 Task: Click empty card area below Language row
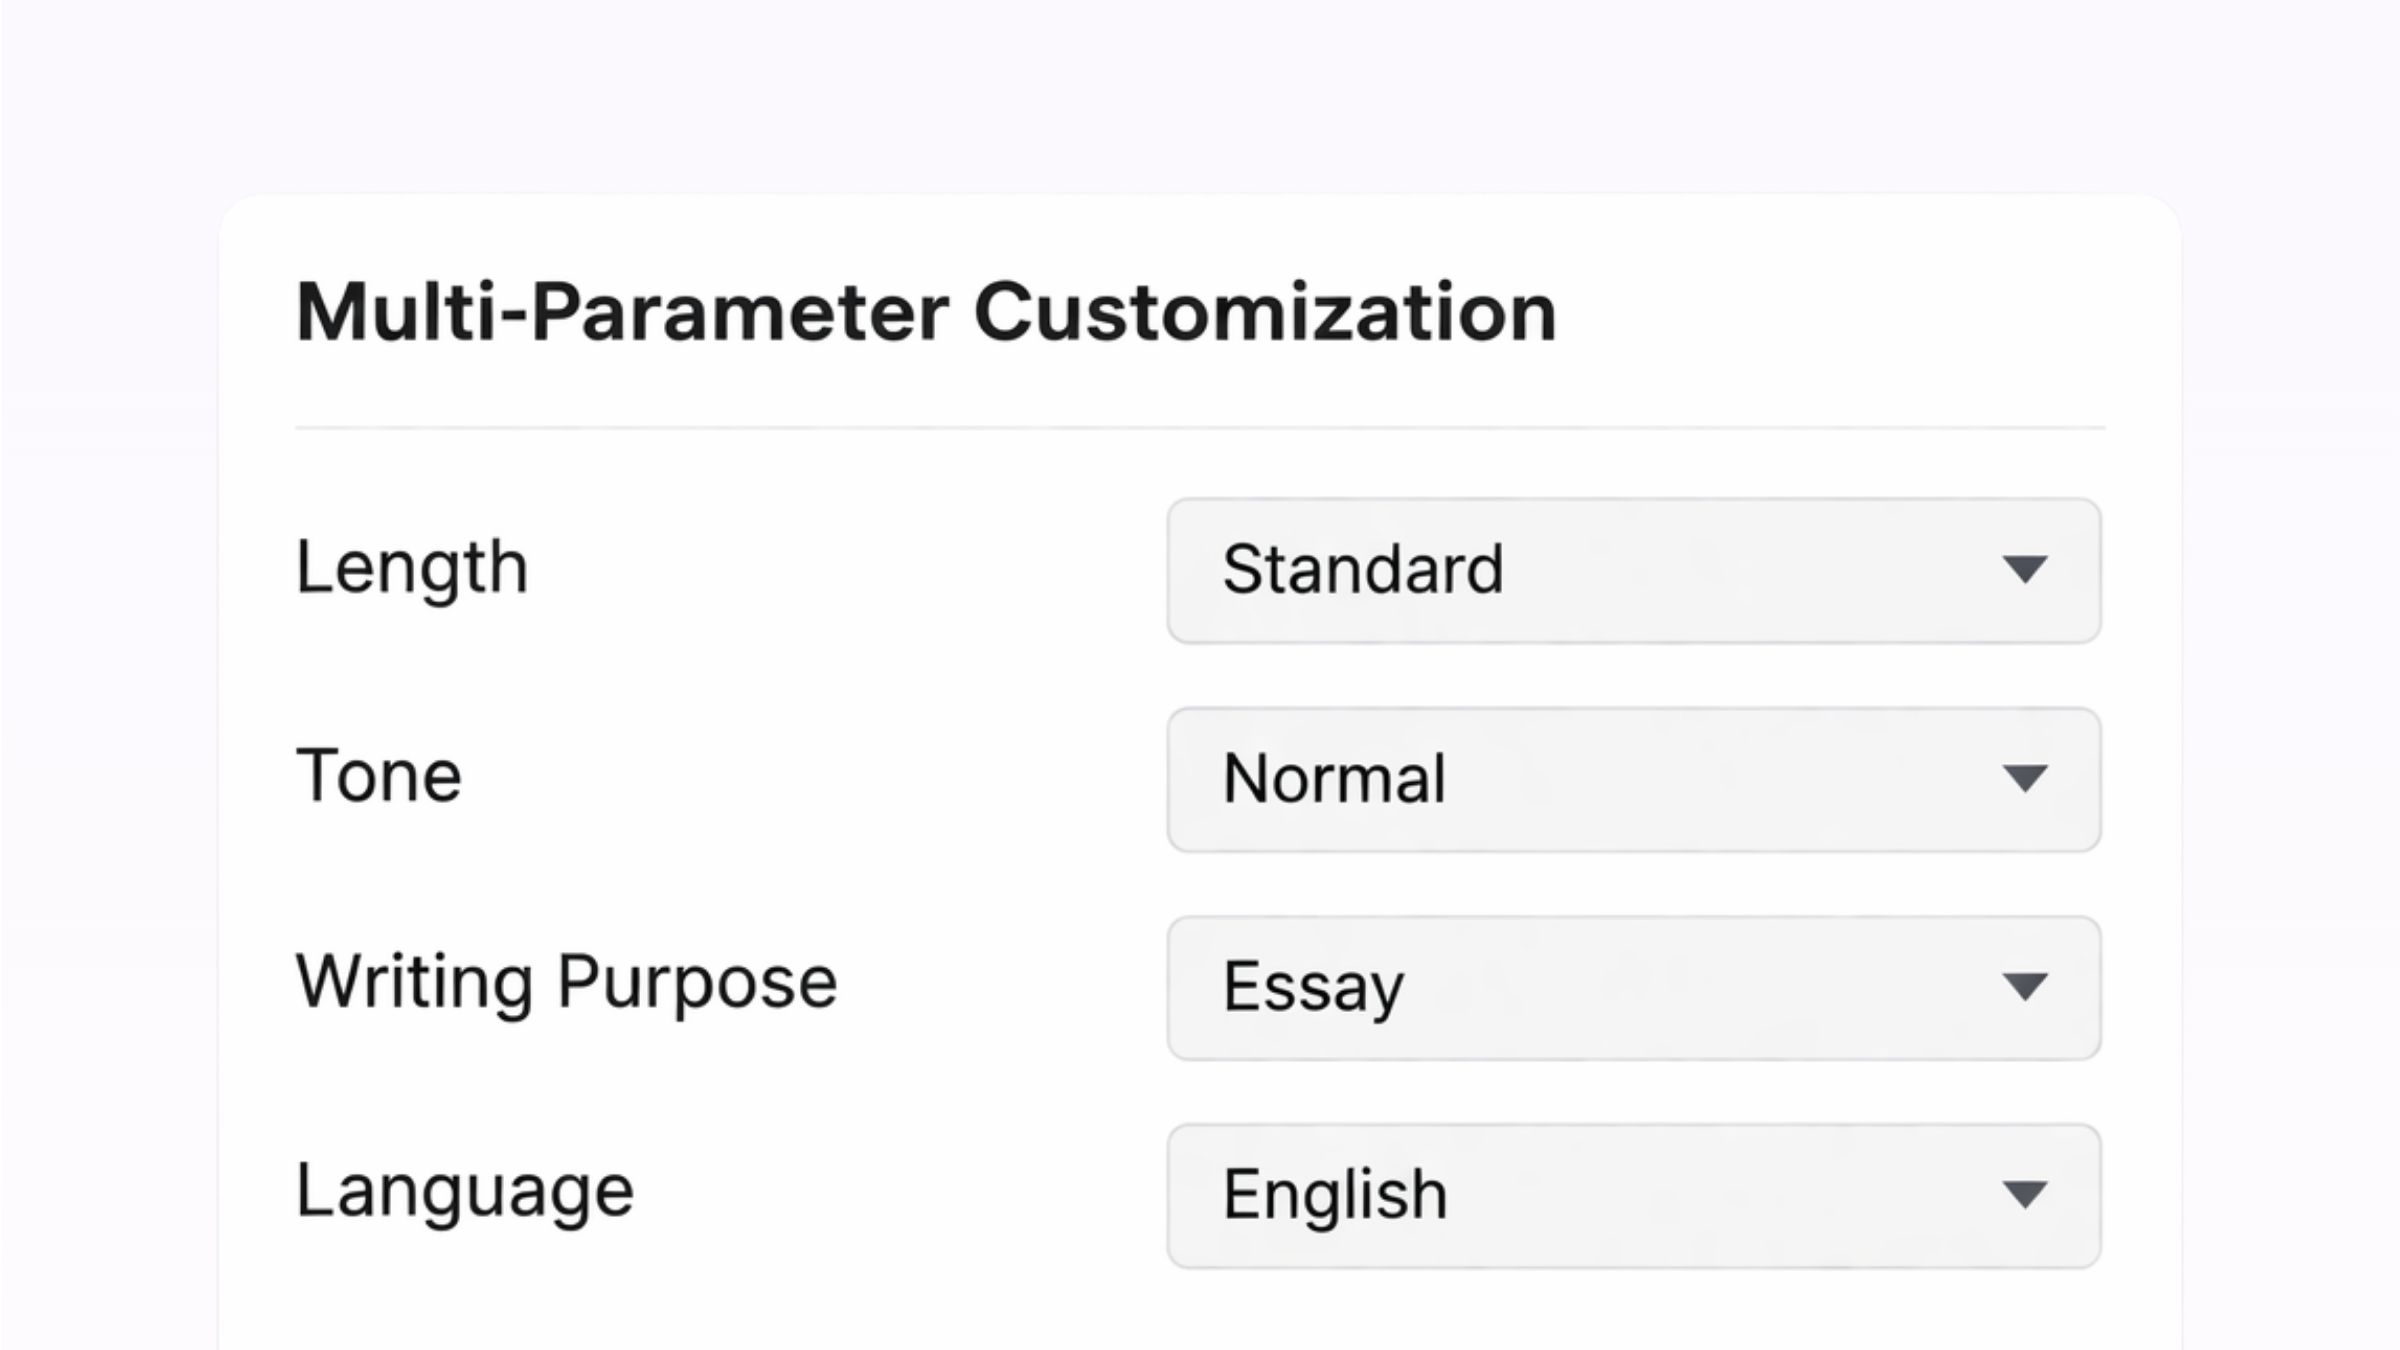[1200, 1315]
